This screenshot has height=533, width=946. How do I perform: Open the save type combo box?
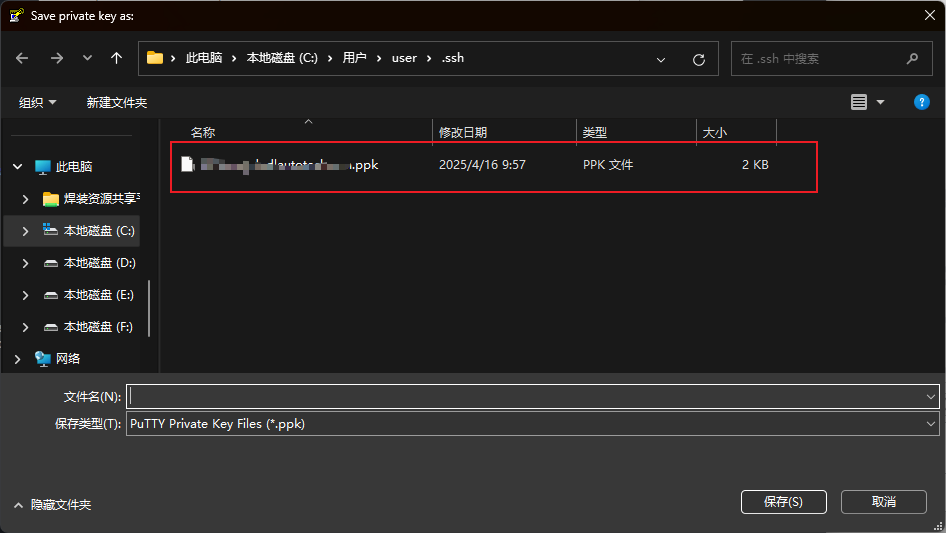pyautogui.click(x=533, y=424)
